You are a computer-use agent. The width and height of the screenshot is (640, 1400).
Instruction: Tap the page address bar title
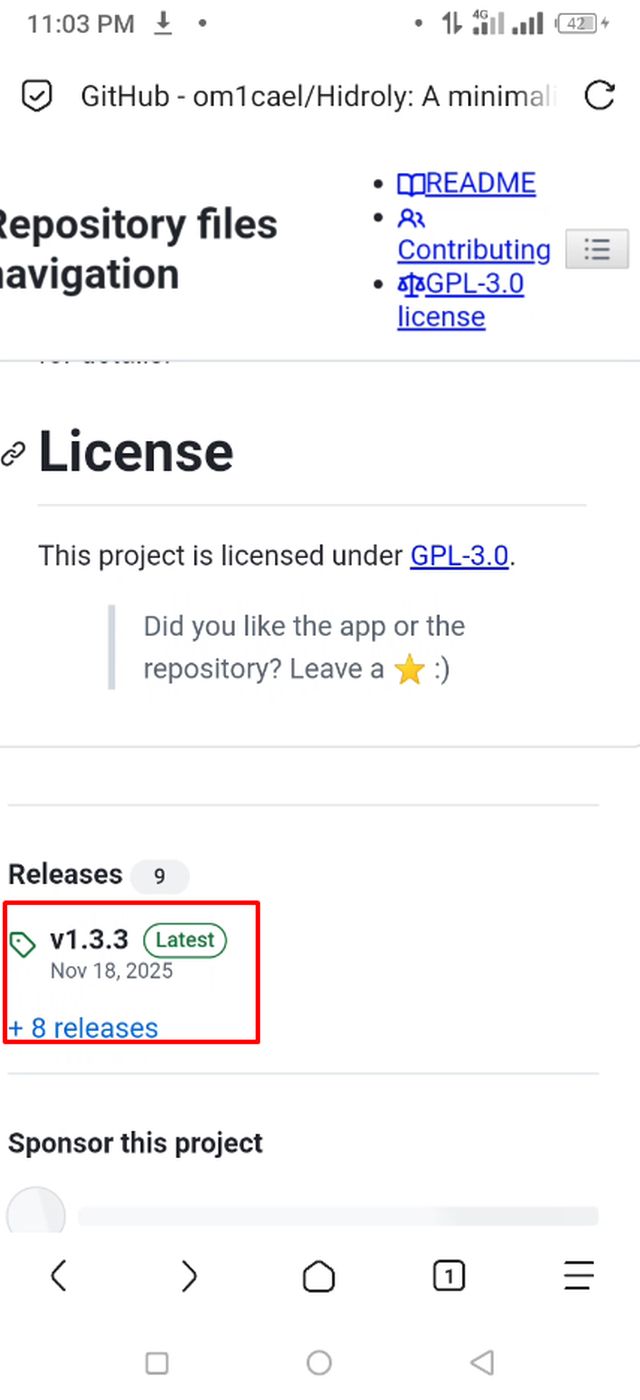click(318, 96)
